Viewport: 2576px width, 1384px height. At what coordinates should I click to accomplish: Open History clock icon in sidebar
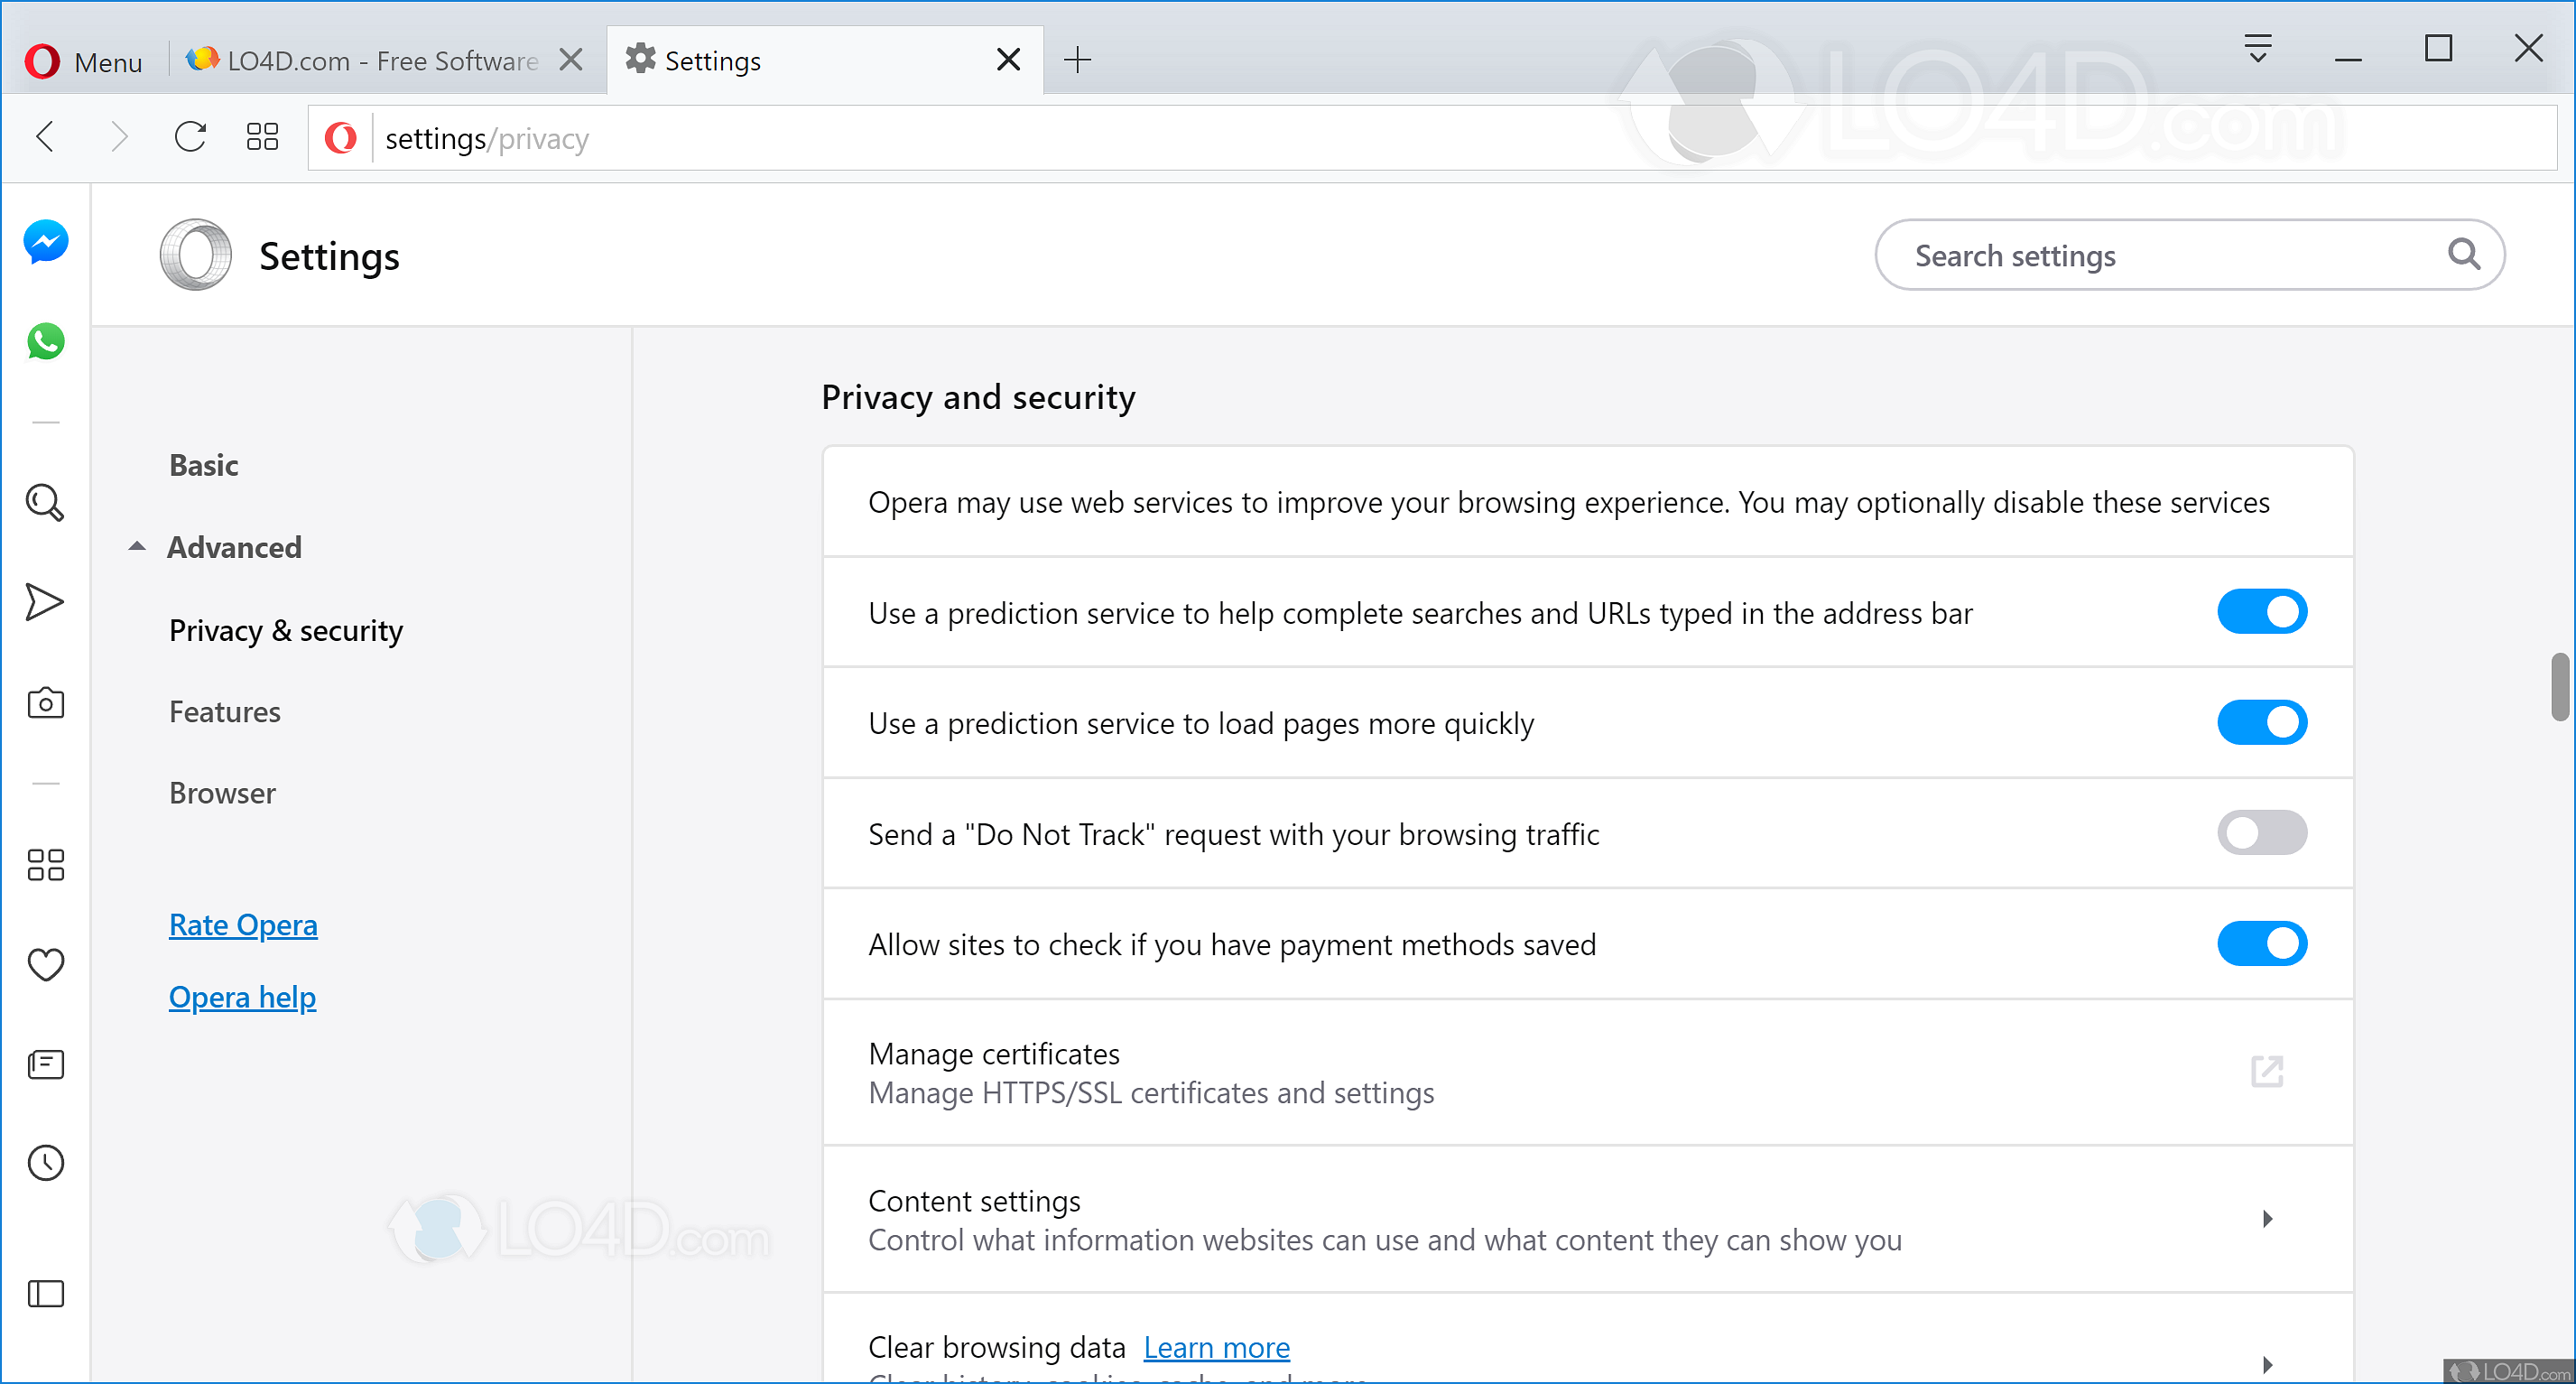click(x=46, y=1163)
